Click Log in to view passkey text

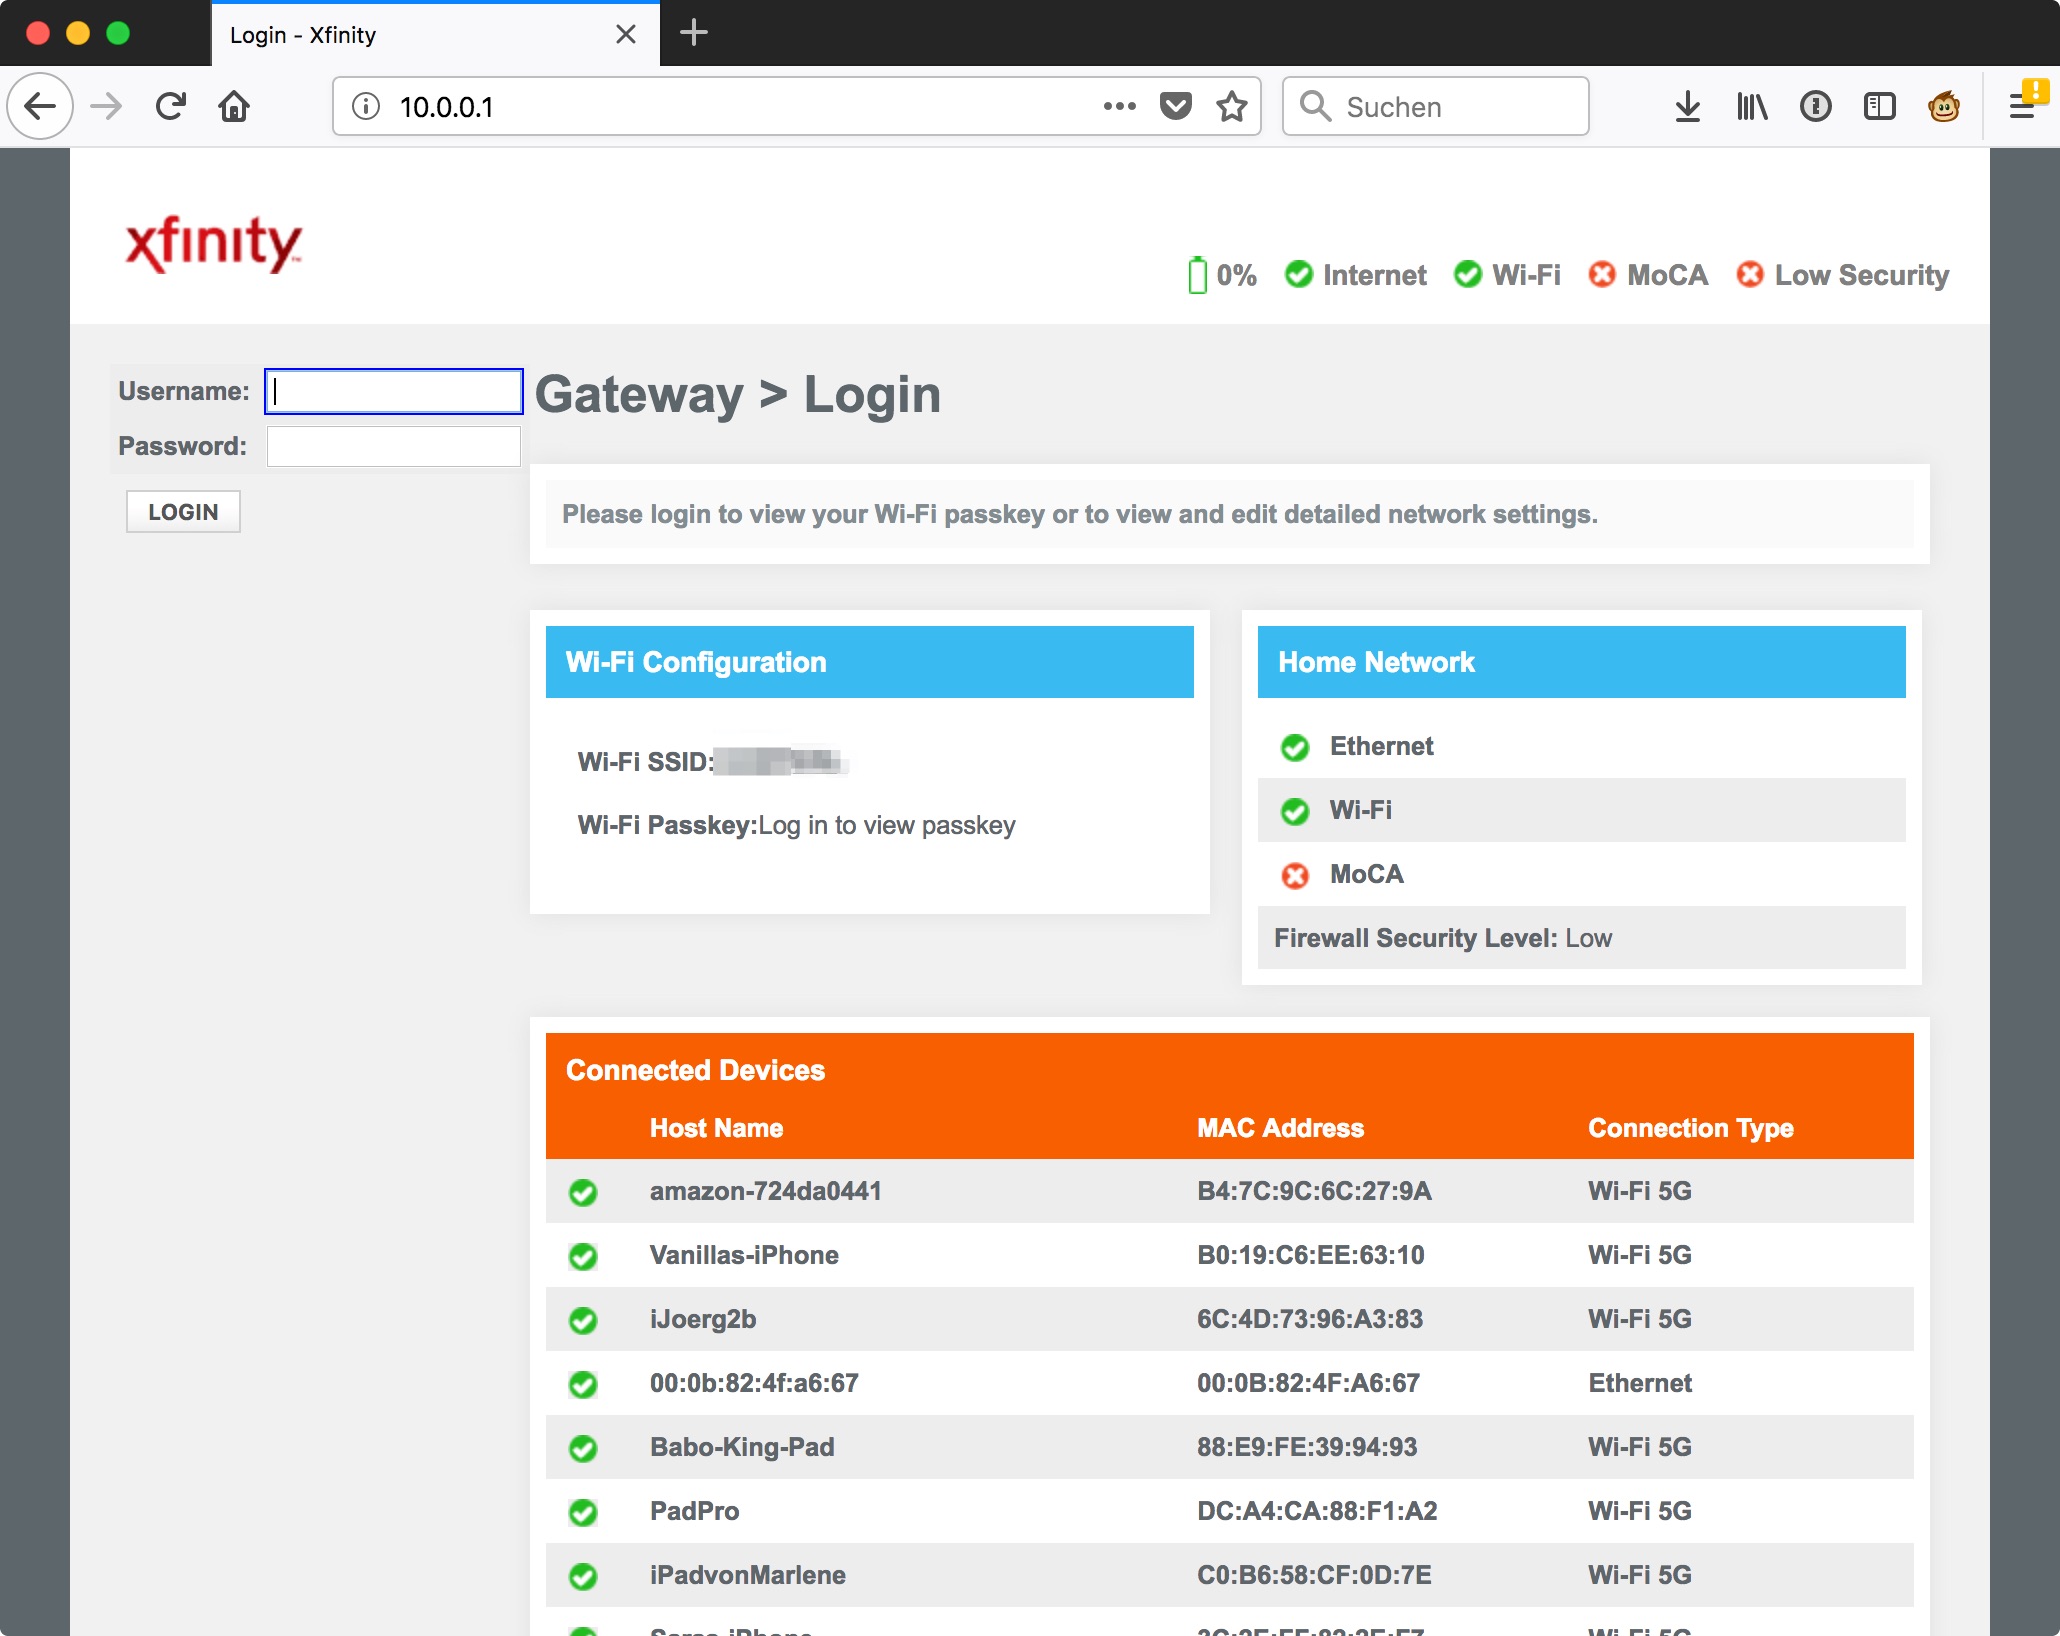pos(887,825)
